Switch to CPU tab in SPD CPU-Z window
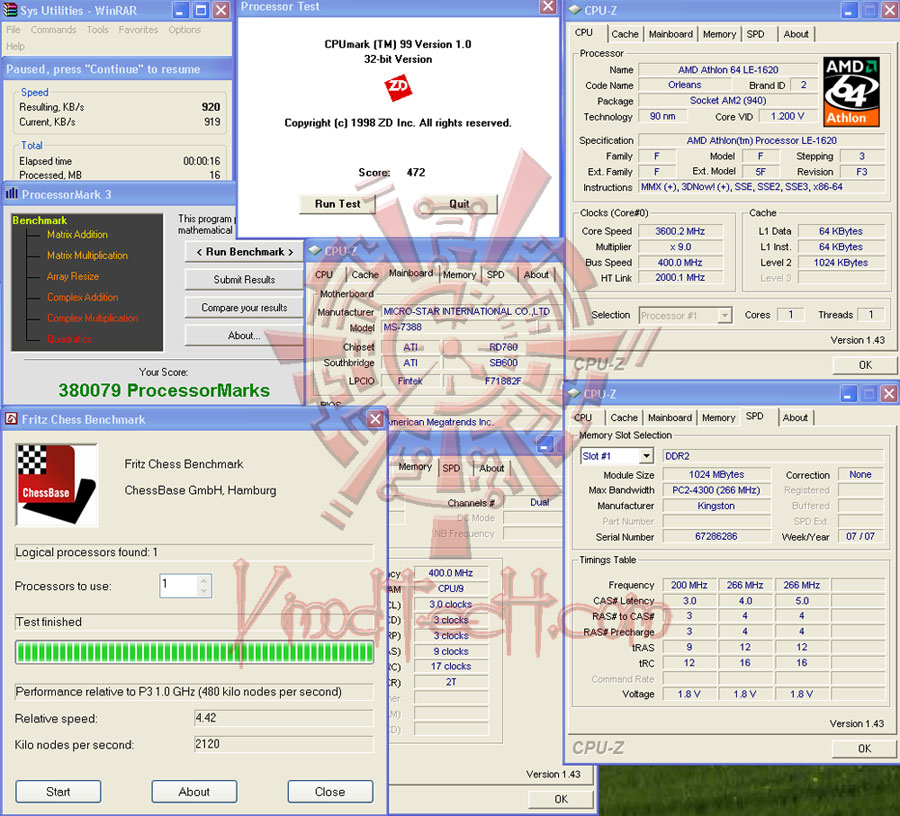Viewport: 900px width, 816px height. (583, 418)
